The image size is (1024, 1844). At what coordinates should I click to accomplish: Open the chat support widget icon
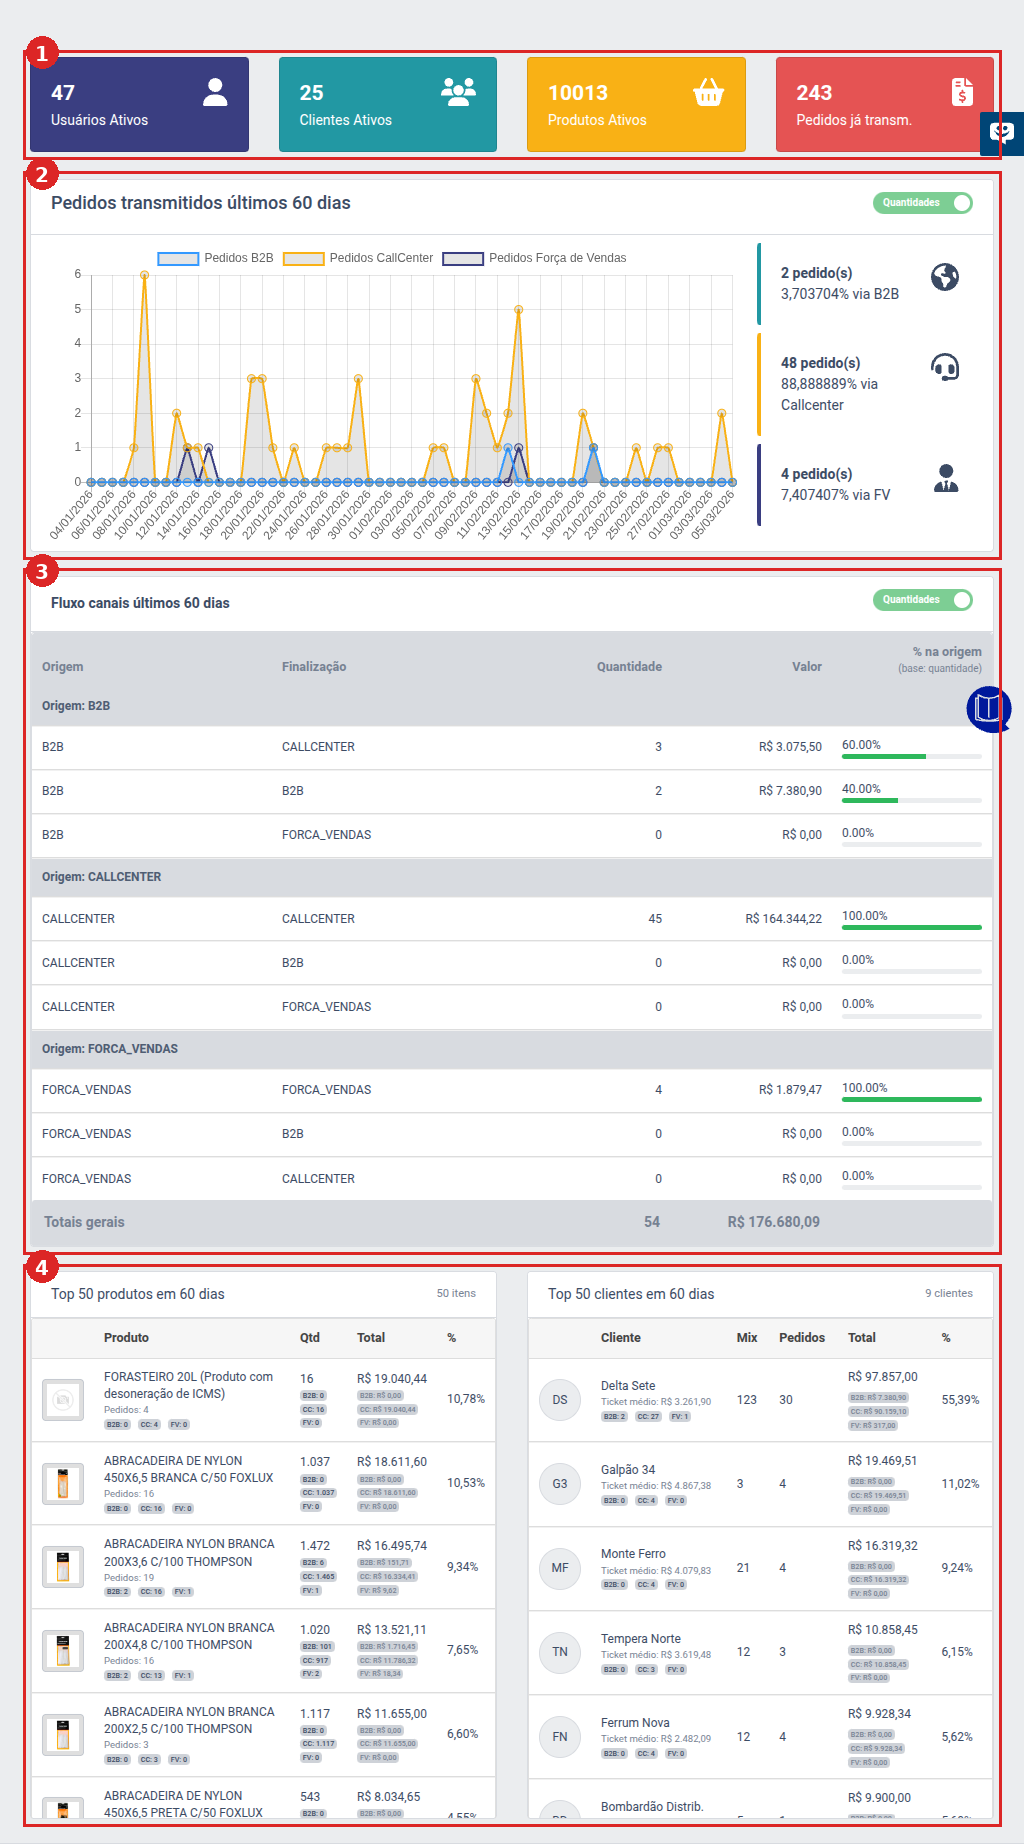click(x=1002, y=133)
